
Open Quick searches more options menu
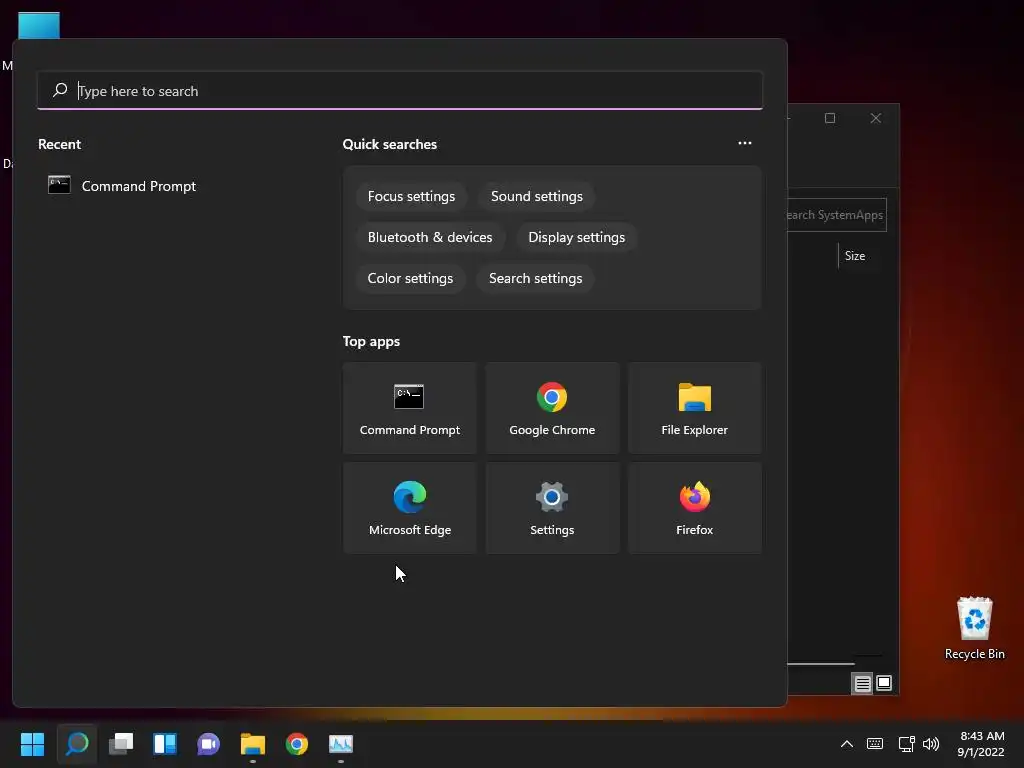tap(744, 143)
